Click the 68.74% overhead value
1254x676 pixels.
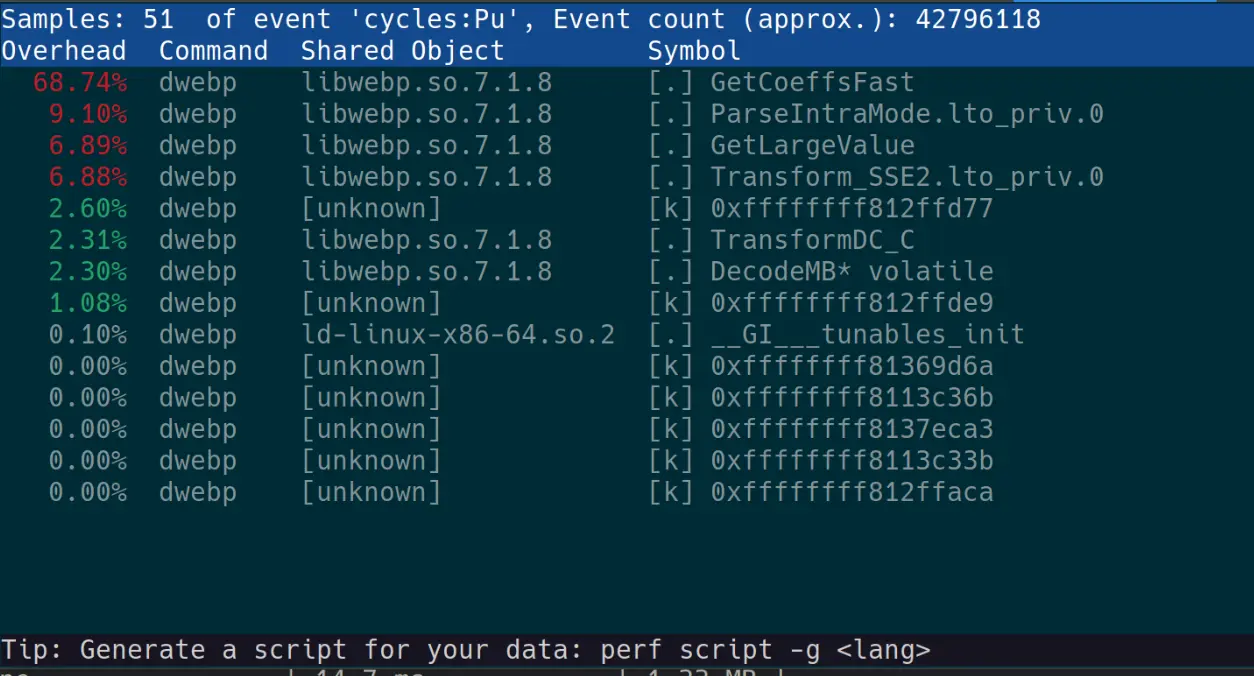point(80,82)
